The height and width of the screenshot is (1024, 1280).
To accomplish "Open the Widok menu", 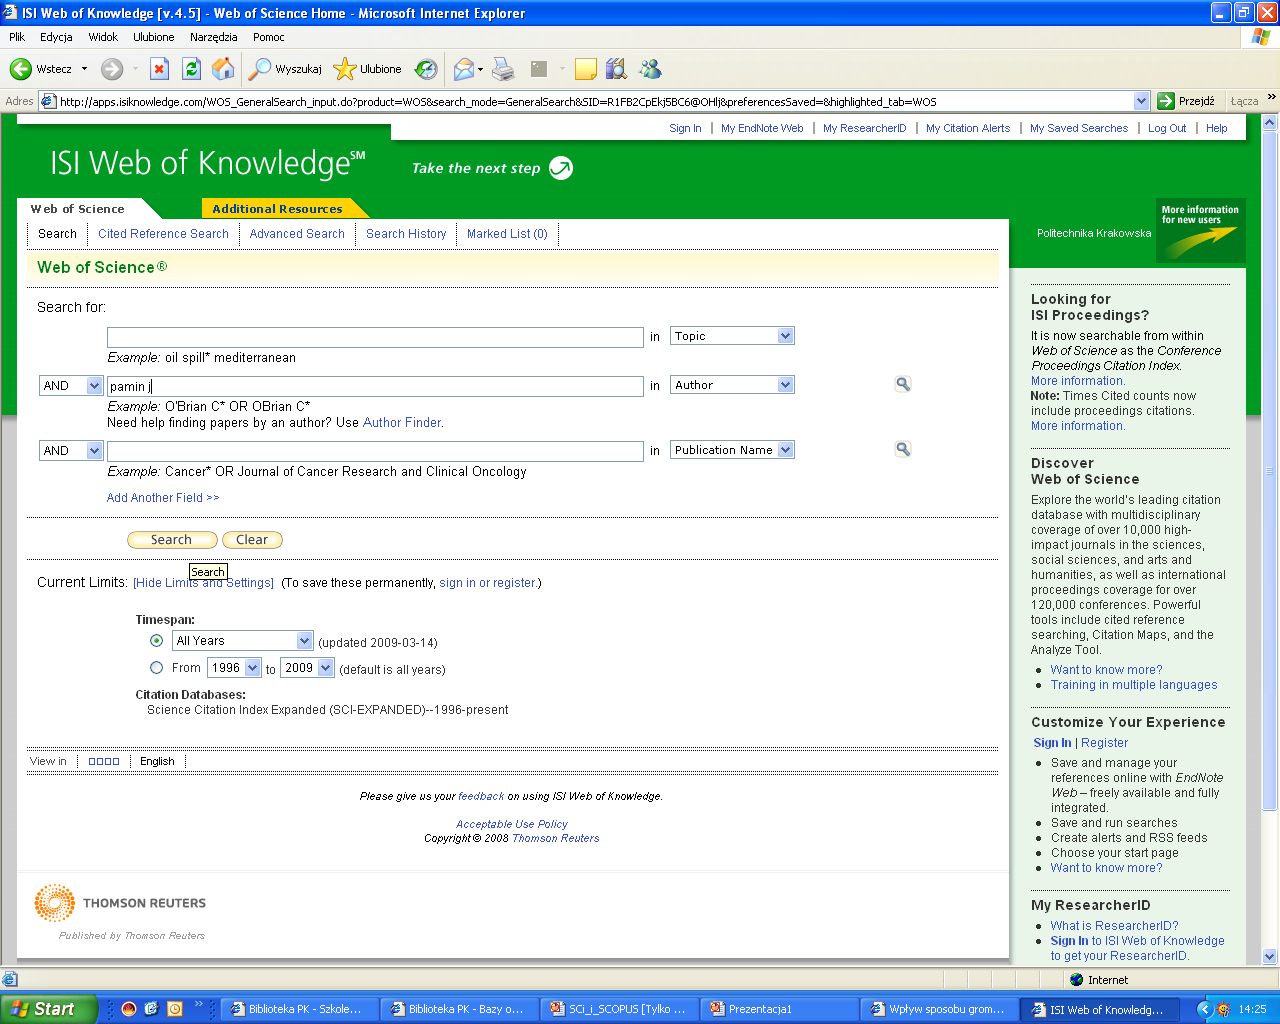I will pos(103,37).
